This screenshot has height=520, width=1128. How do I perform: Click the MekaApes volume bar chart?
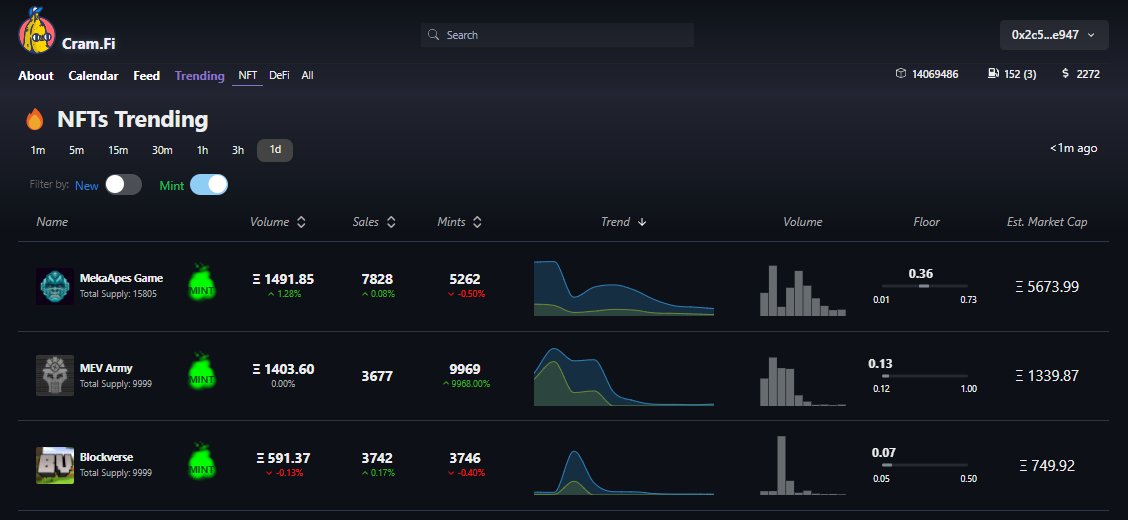[x=803, y=291]
